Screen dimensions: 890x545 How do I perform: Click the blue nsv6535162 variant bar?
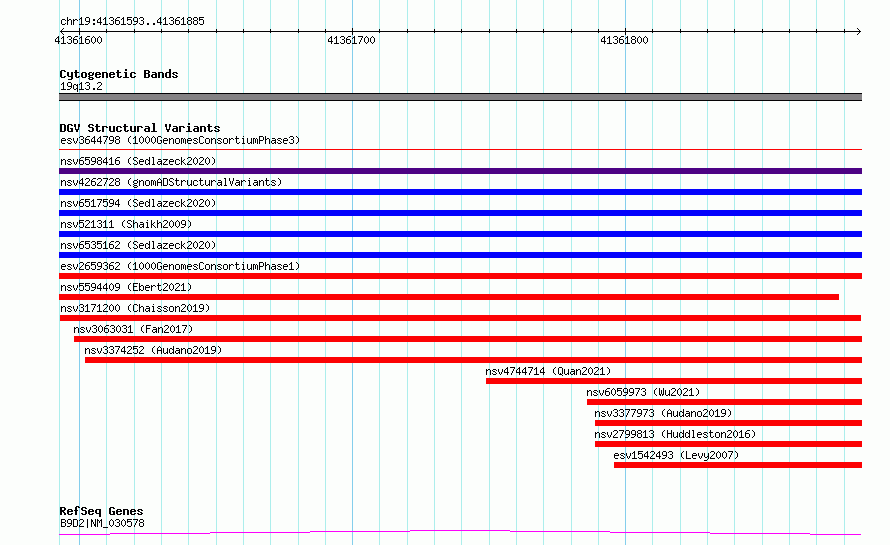coord(460,255)
